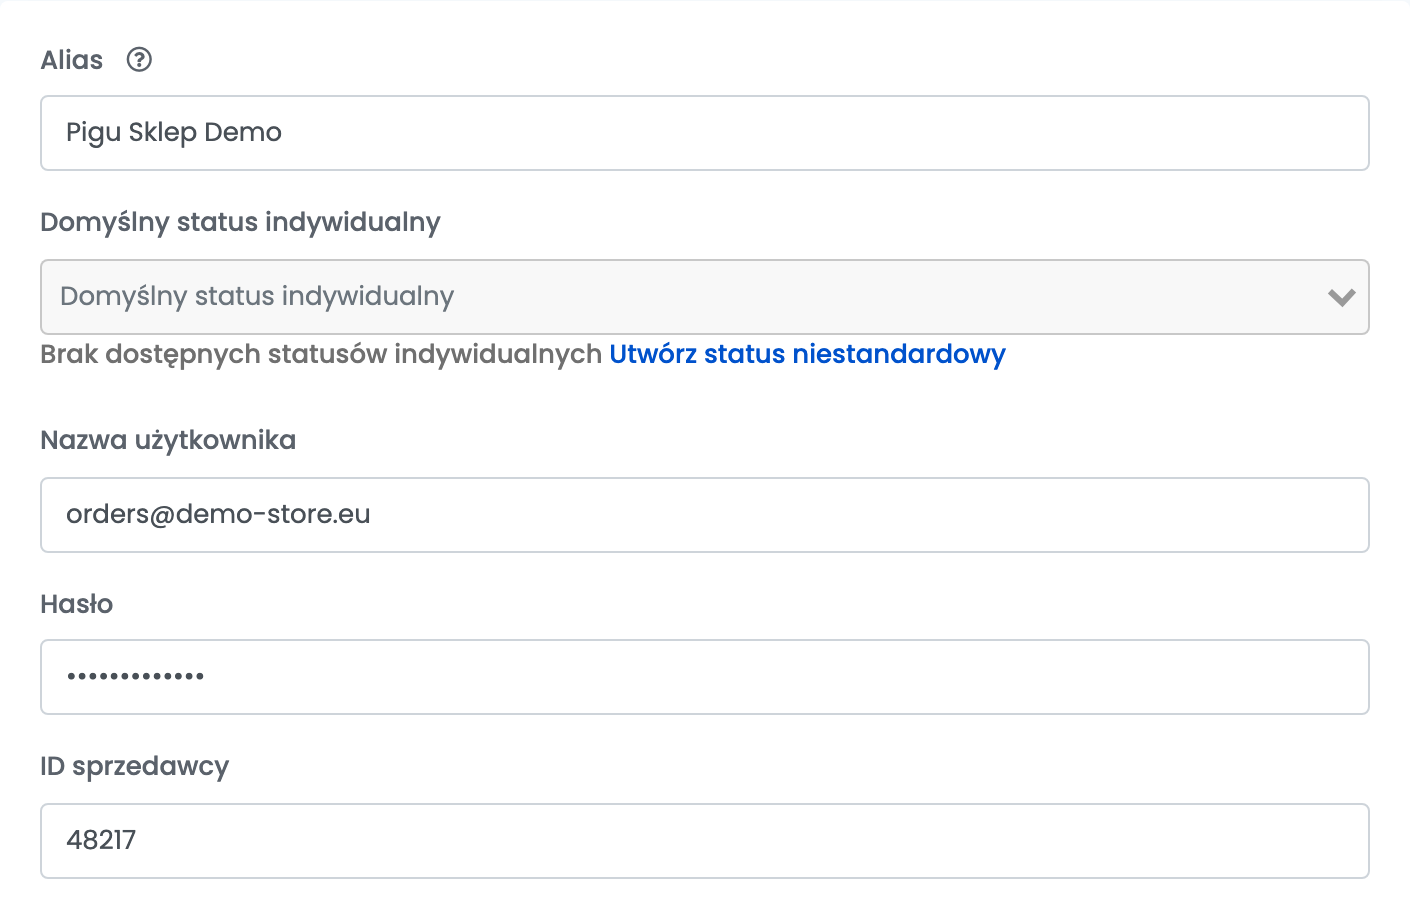This screenshot has width=1410, height=900.
Task: Click the ID sprzedawcy field with 48217
Action: tap(704, 841)
